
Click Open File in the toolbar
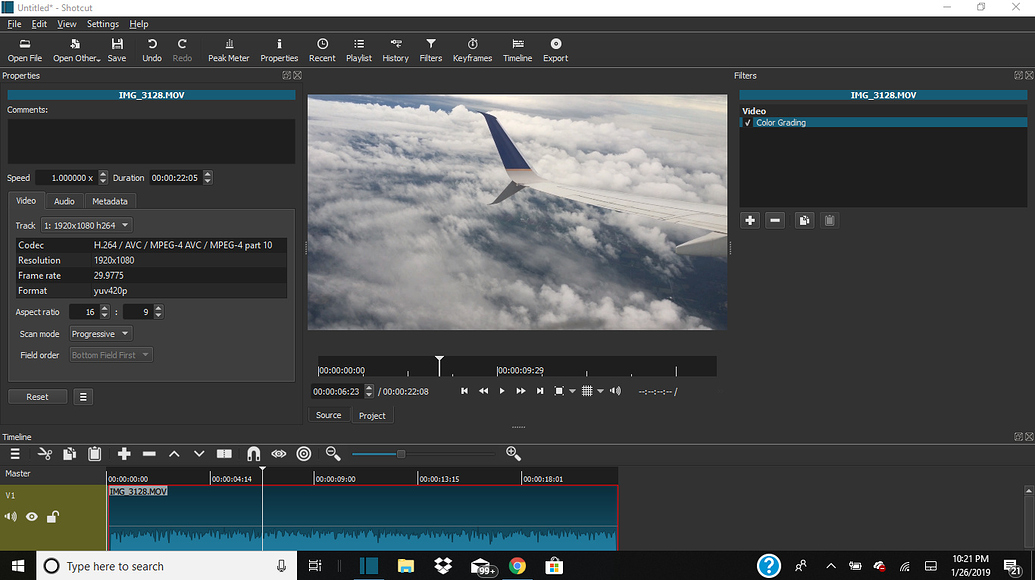coord(24,50)
